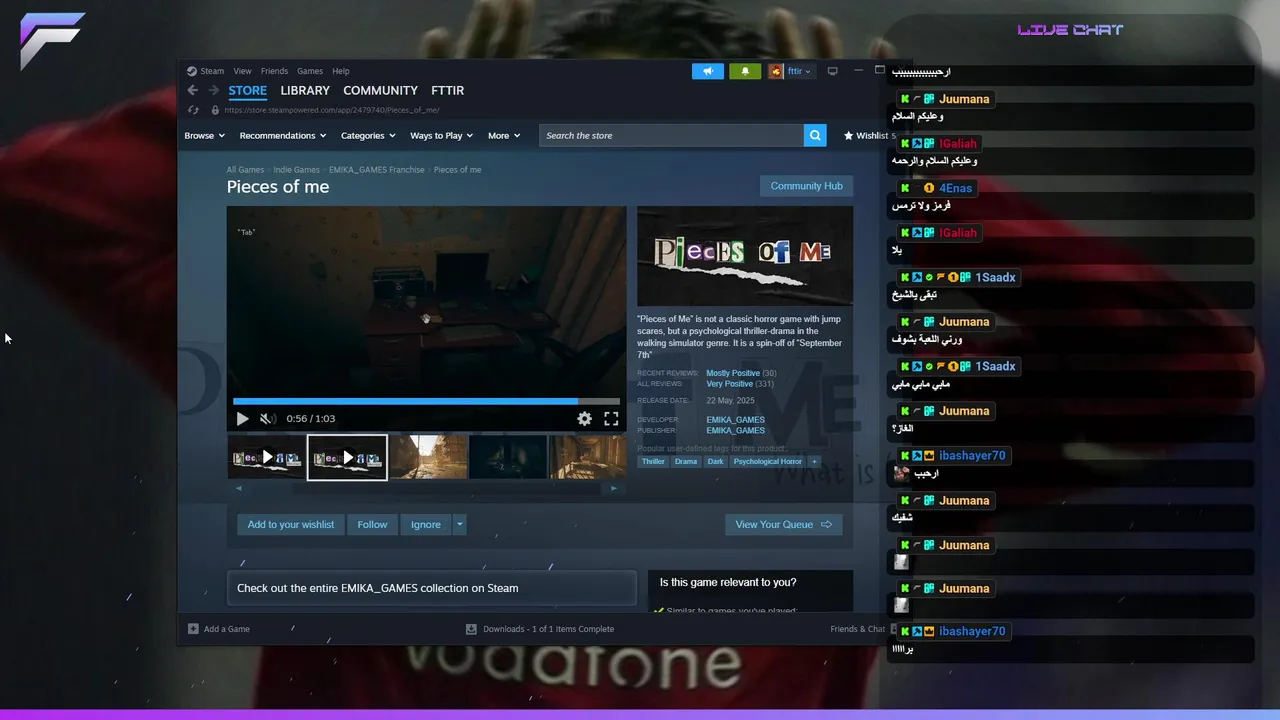Play the game trailer video

[x=242, y=419]
